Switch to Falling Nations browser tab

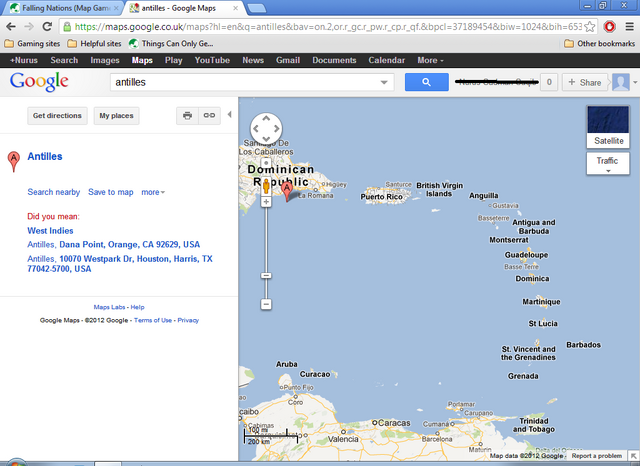click(65, 8)
